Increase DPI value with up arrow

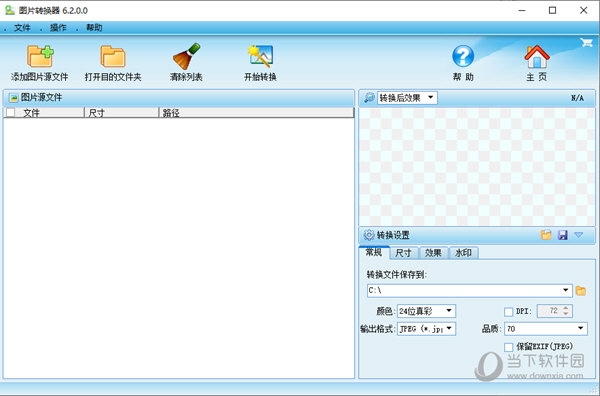pos(566,308)
